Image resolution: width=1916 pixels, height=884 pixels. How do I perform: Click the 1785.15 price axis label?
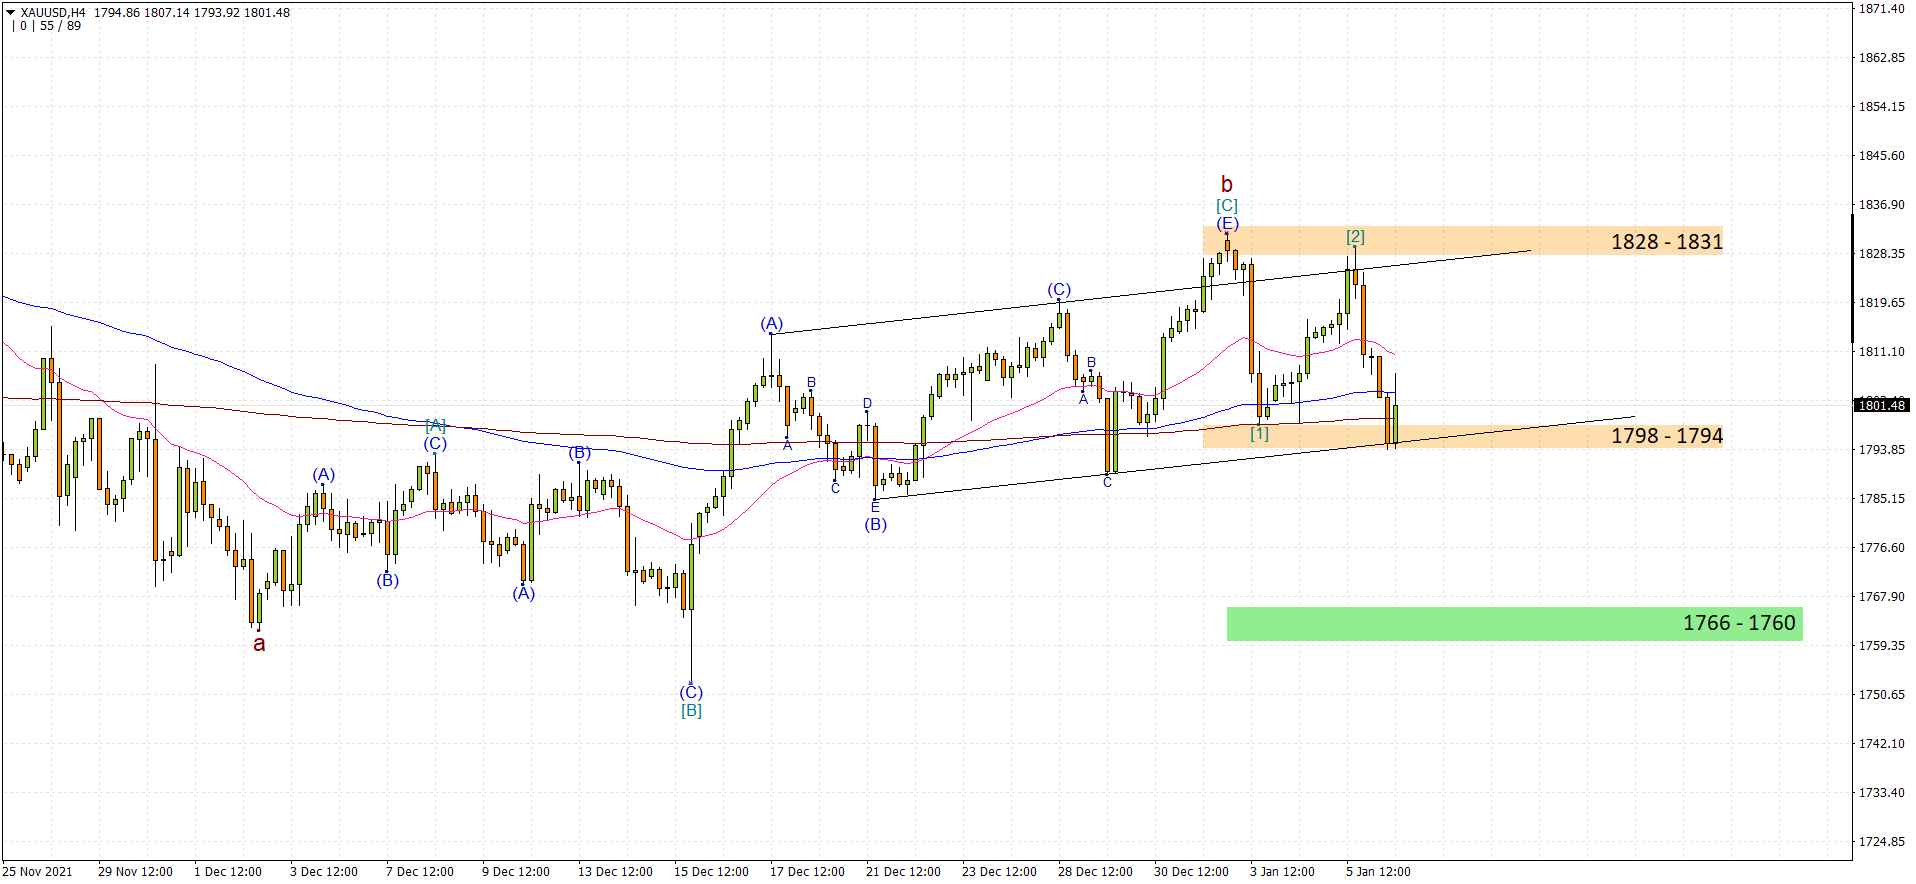[1881, 499]
